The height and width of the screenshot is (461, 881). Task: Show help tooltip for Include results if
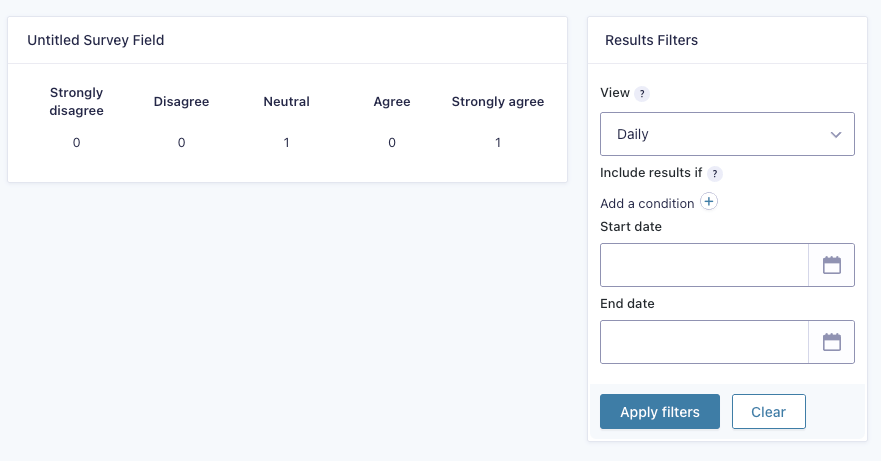715,174
